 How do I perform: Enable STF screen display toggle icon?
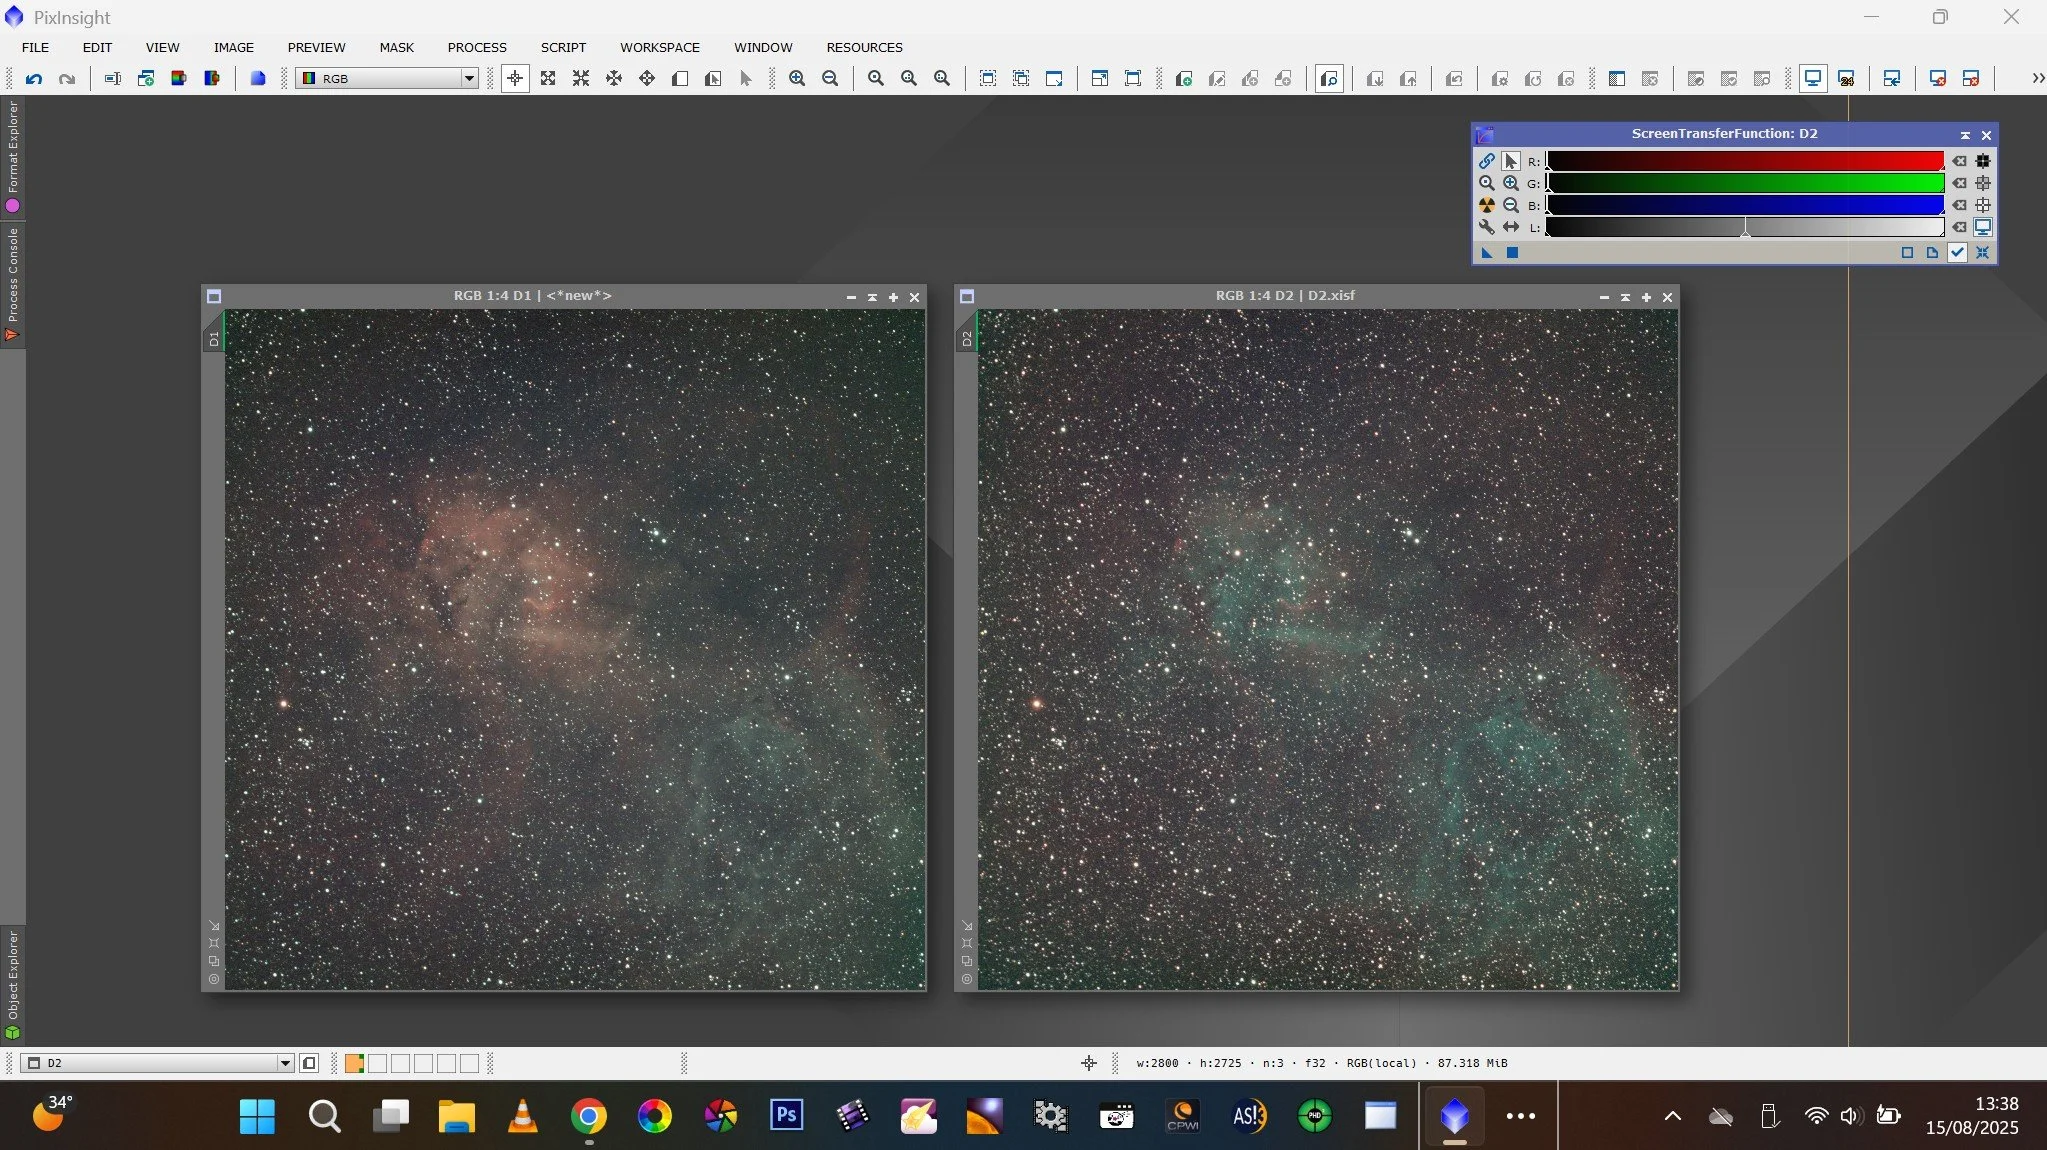point(1982,227)
